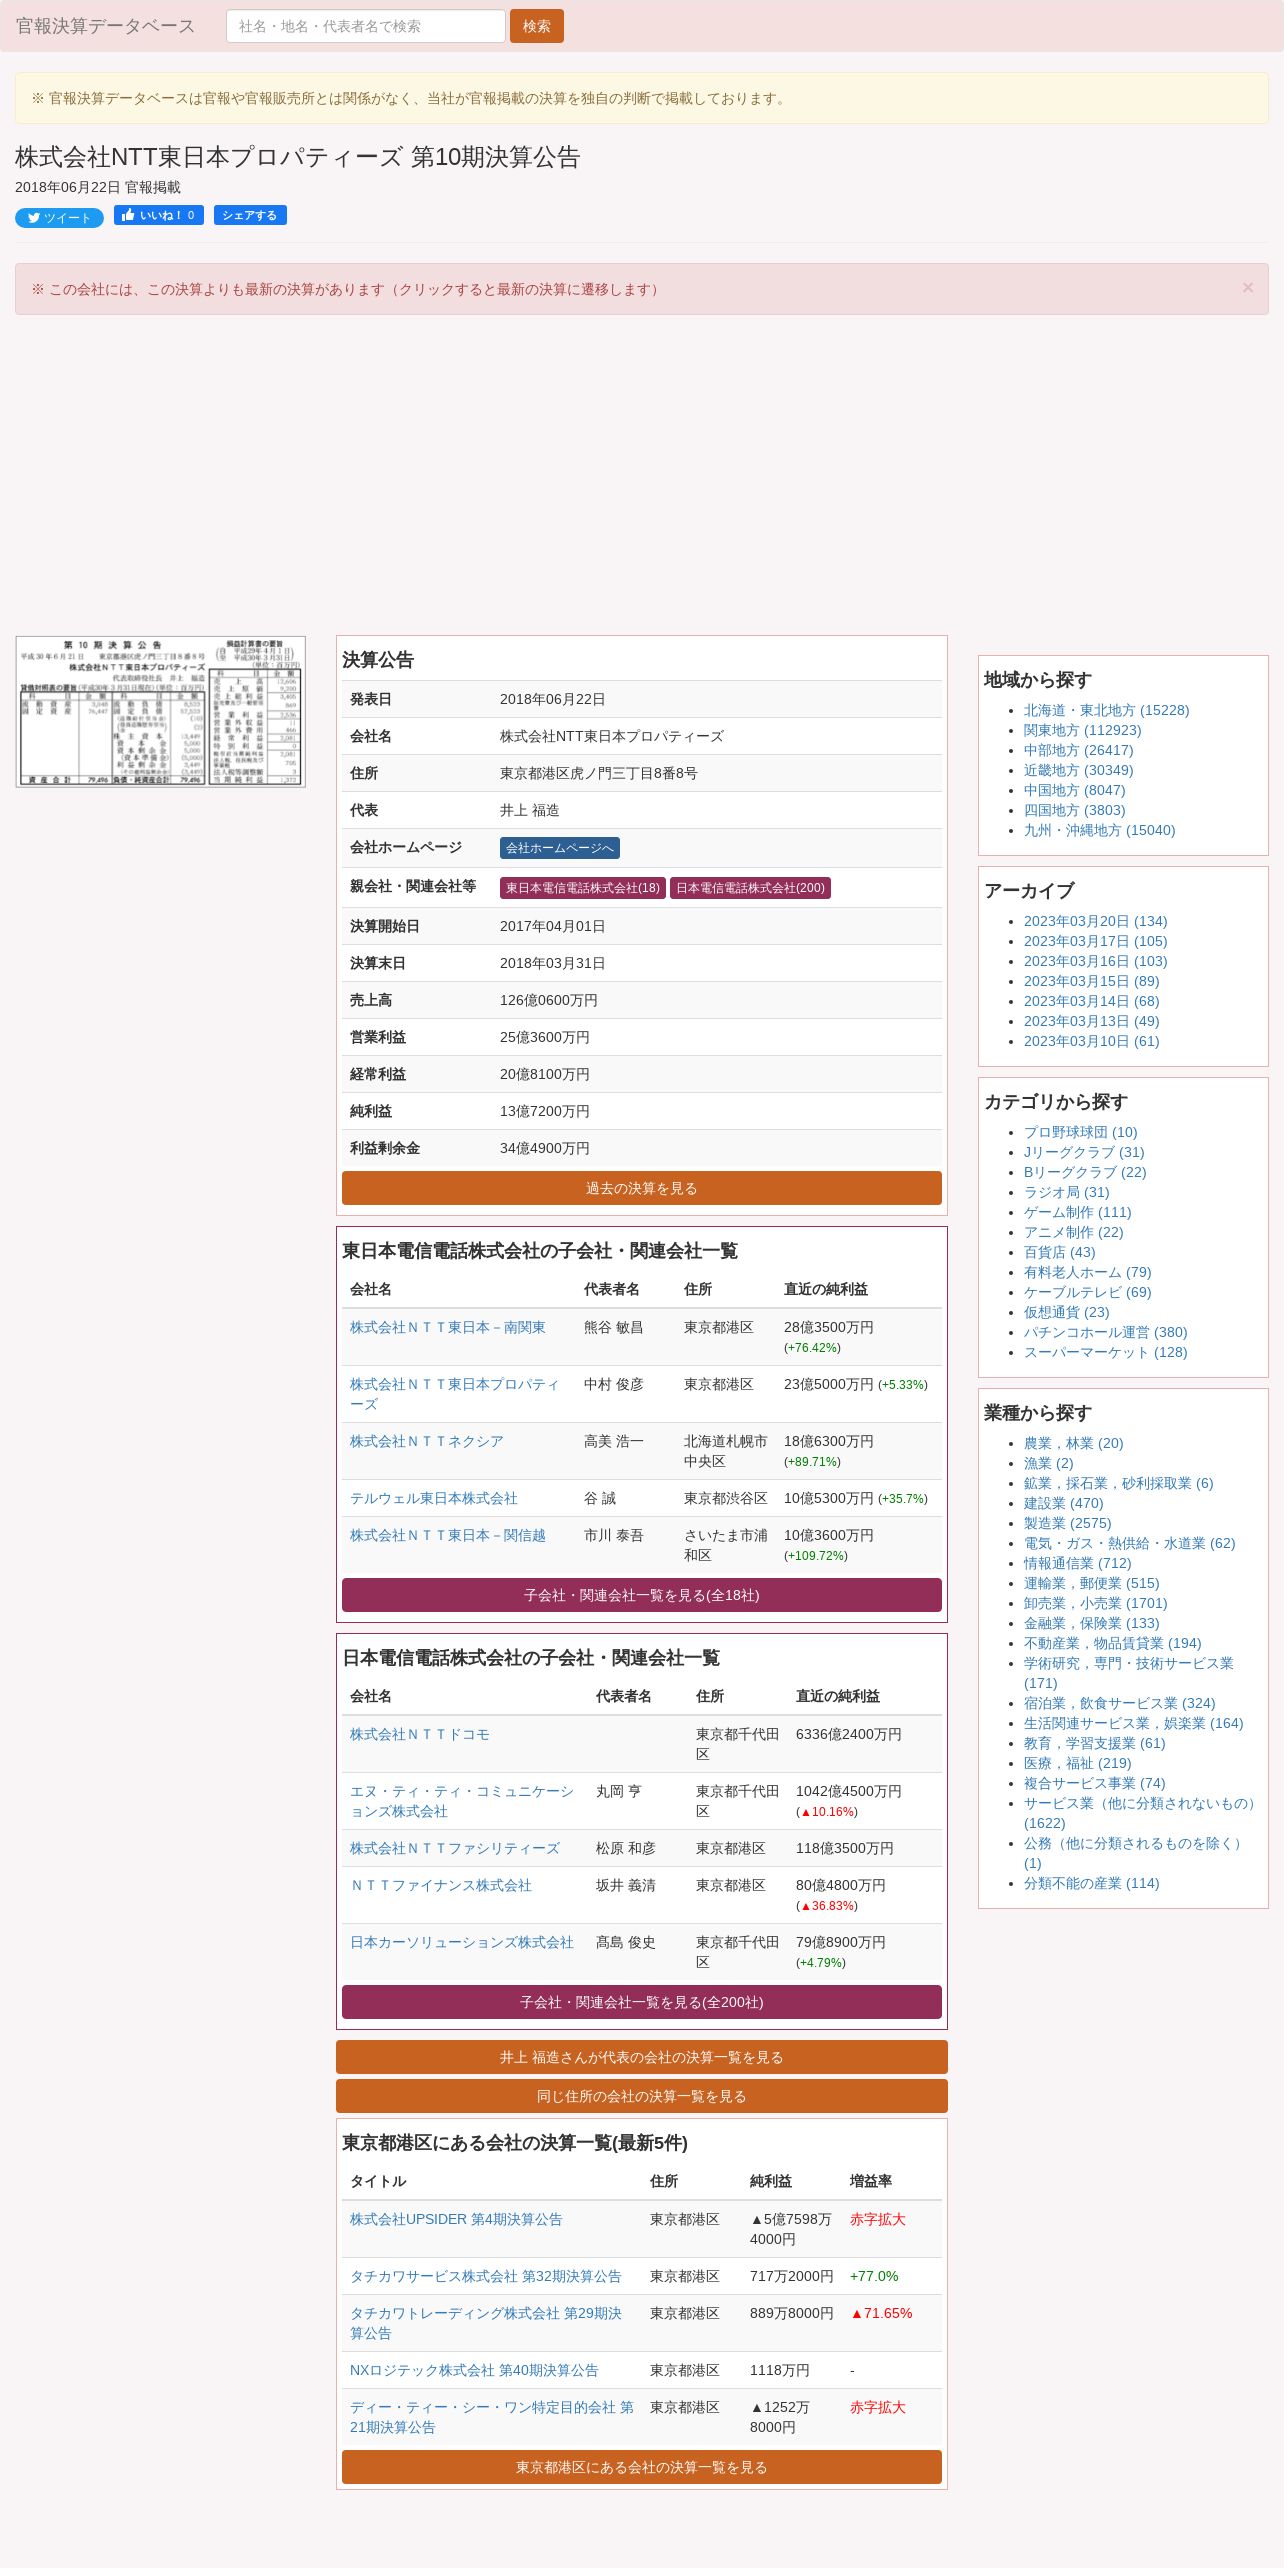Viewport: 1284px width, 2568px height.
Task: Select 北海道・東北地方 (15228) region
Action: (1106, 710)
